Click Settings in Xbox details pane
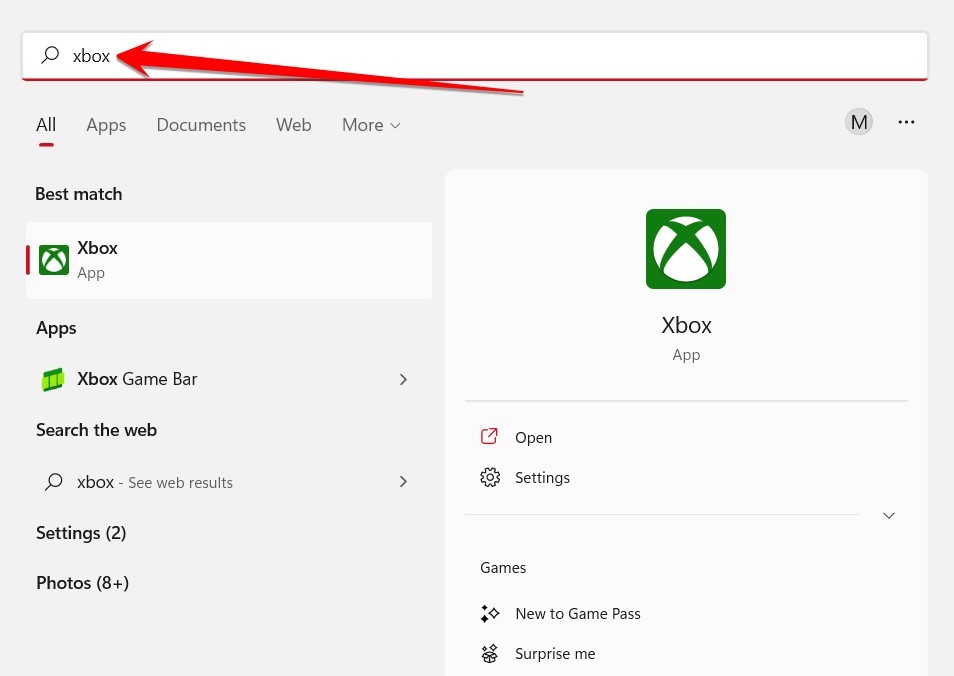954x676 pixels. 542,478
